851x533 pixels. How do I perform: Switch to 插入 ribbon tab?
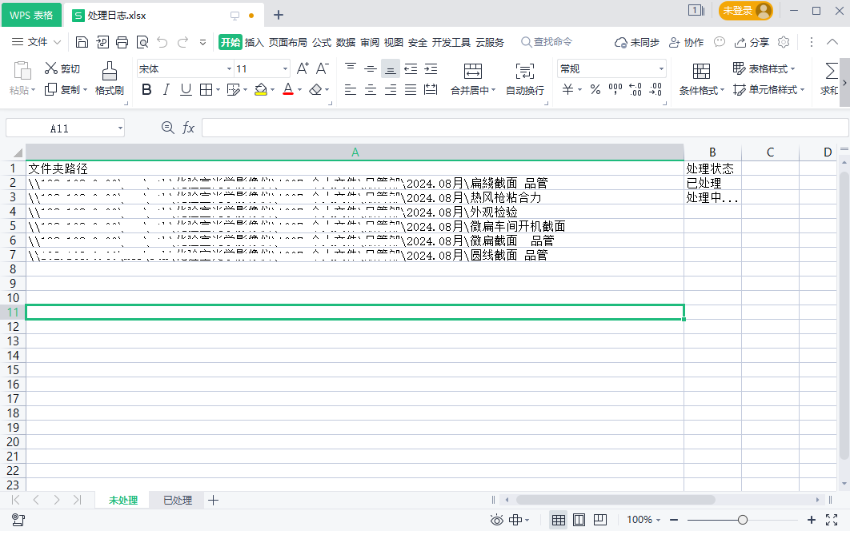click(254, 42)
